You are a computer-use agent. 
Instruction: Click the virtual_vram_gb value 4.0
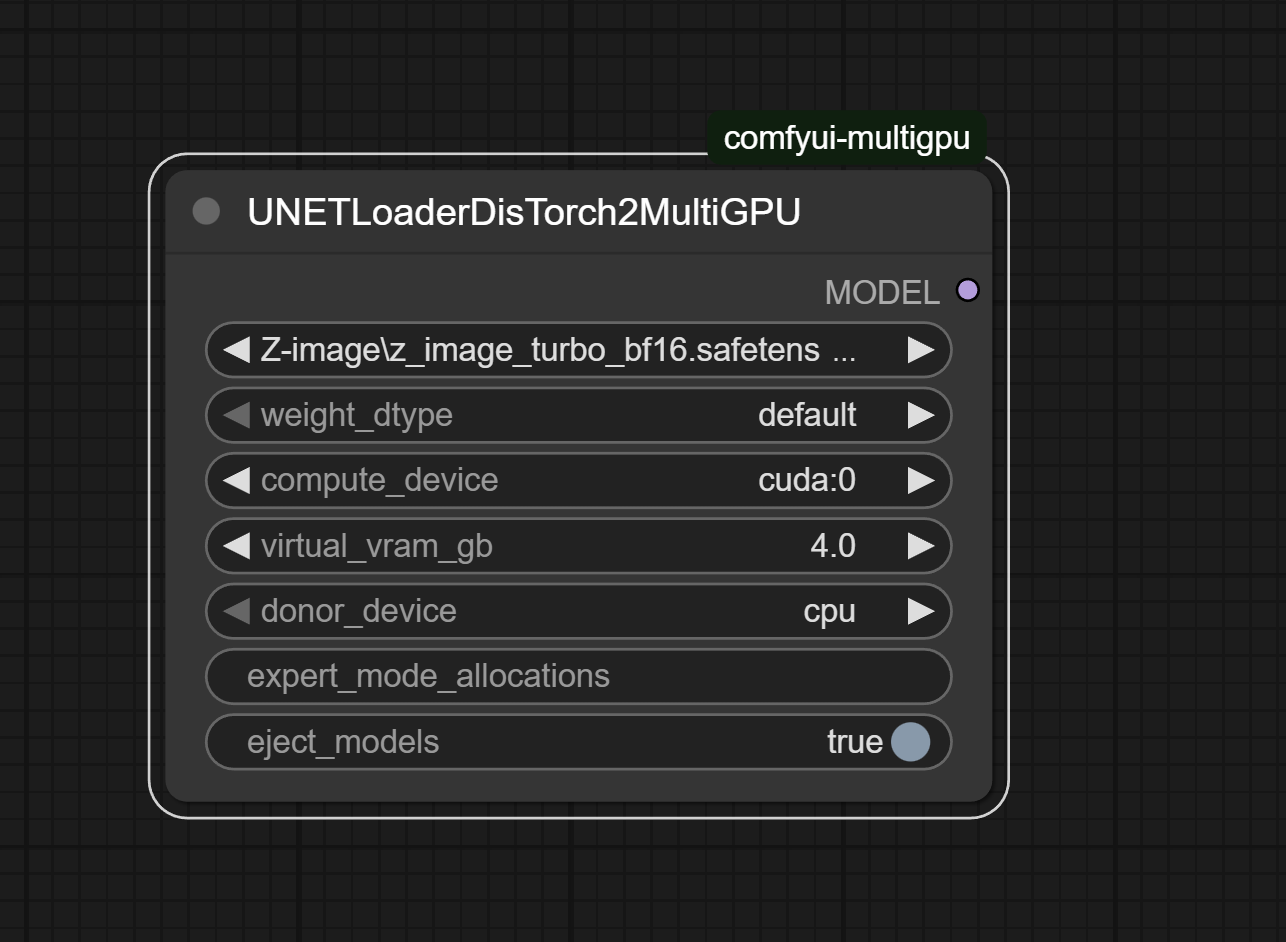tap(833, 546)
